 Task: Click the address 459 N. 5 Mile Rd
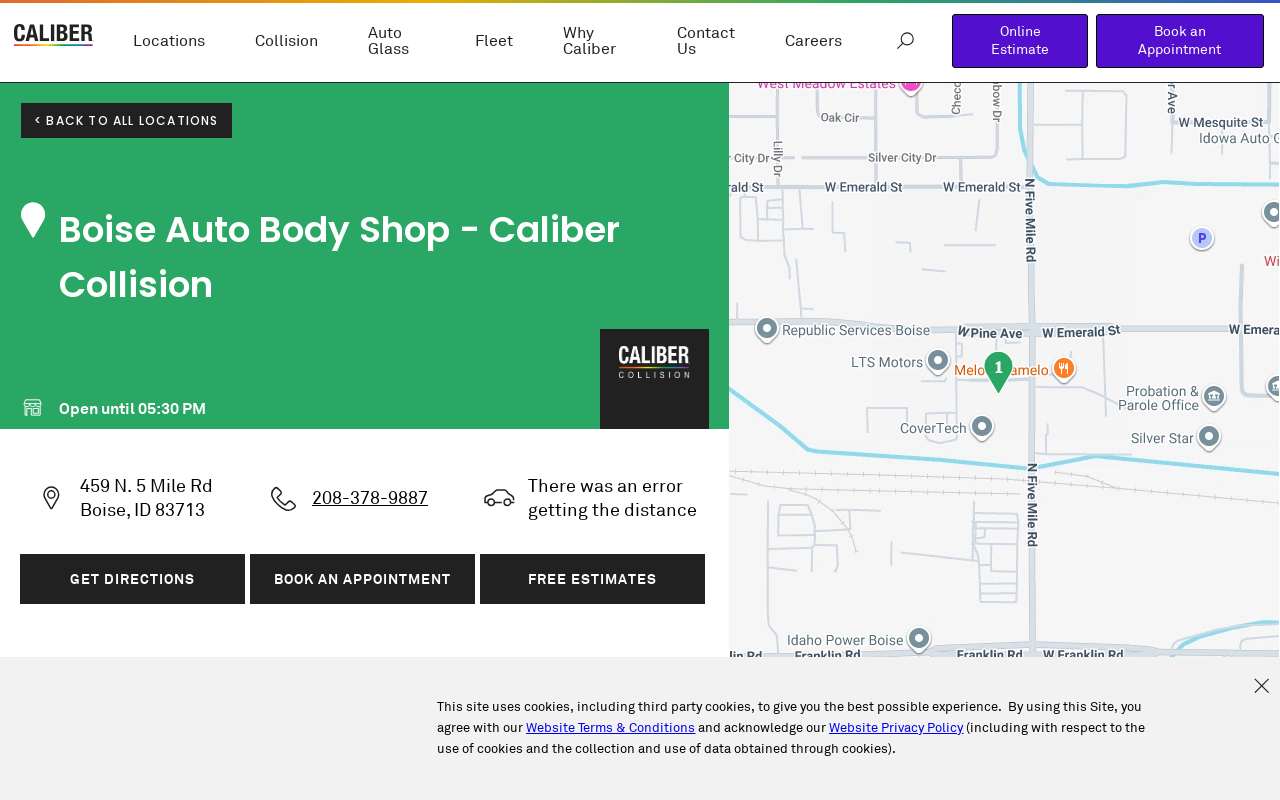(146, 498)
